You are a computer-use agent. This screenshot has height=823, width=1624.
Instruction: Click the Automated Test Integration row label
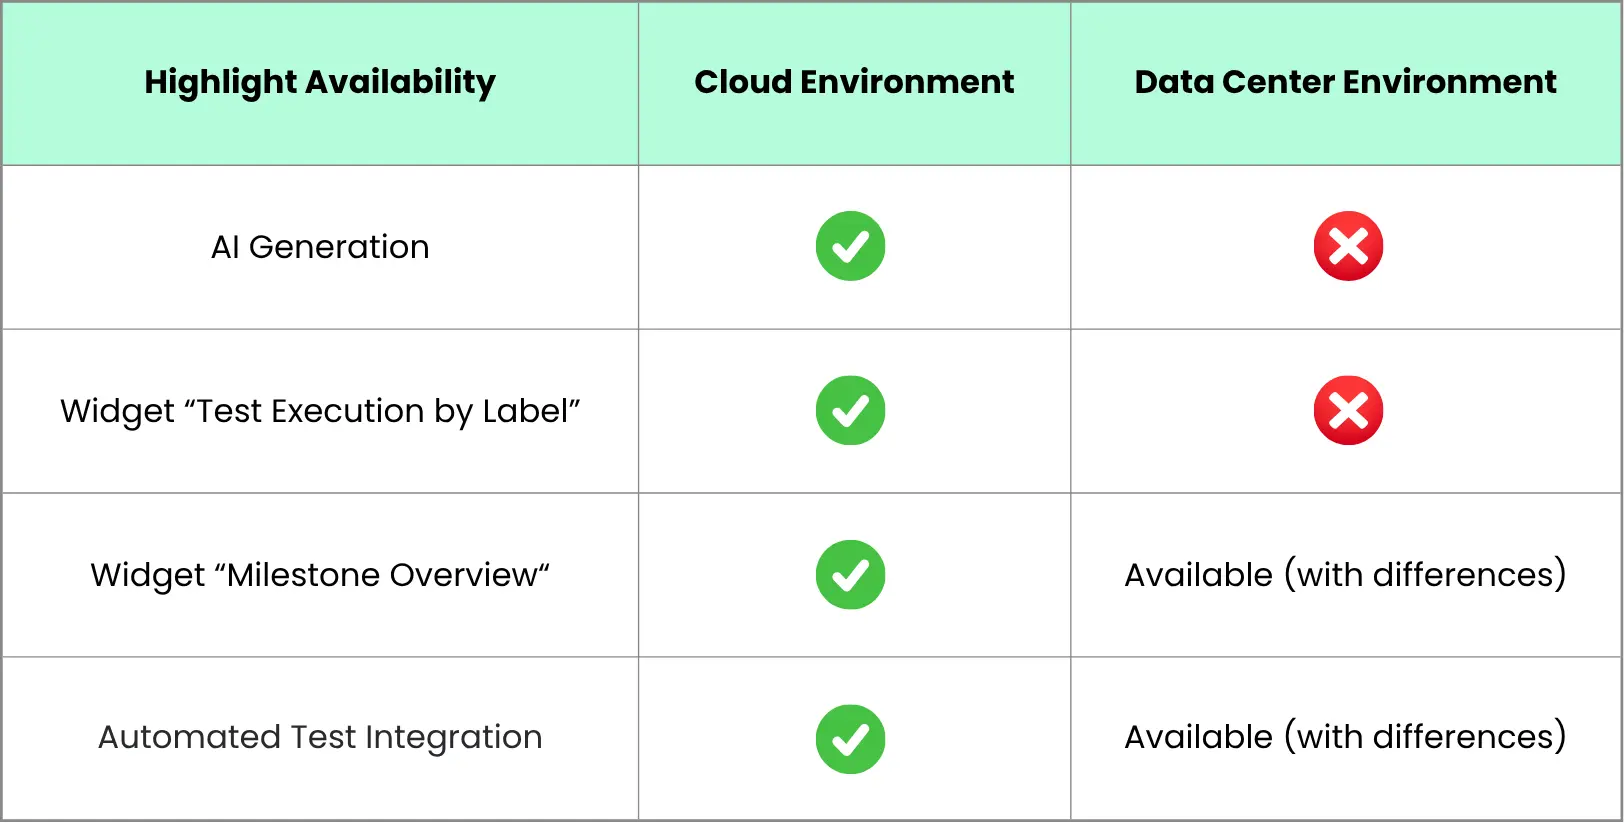click(320, 737)
